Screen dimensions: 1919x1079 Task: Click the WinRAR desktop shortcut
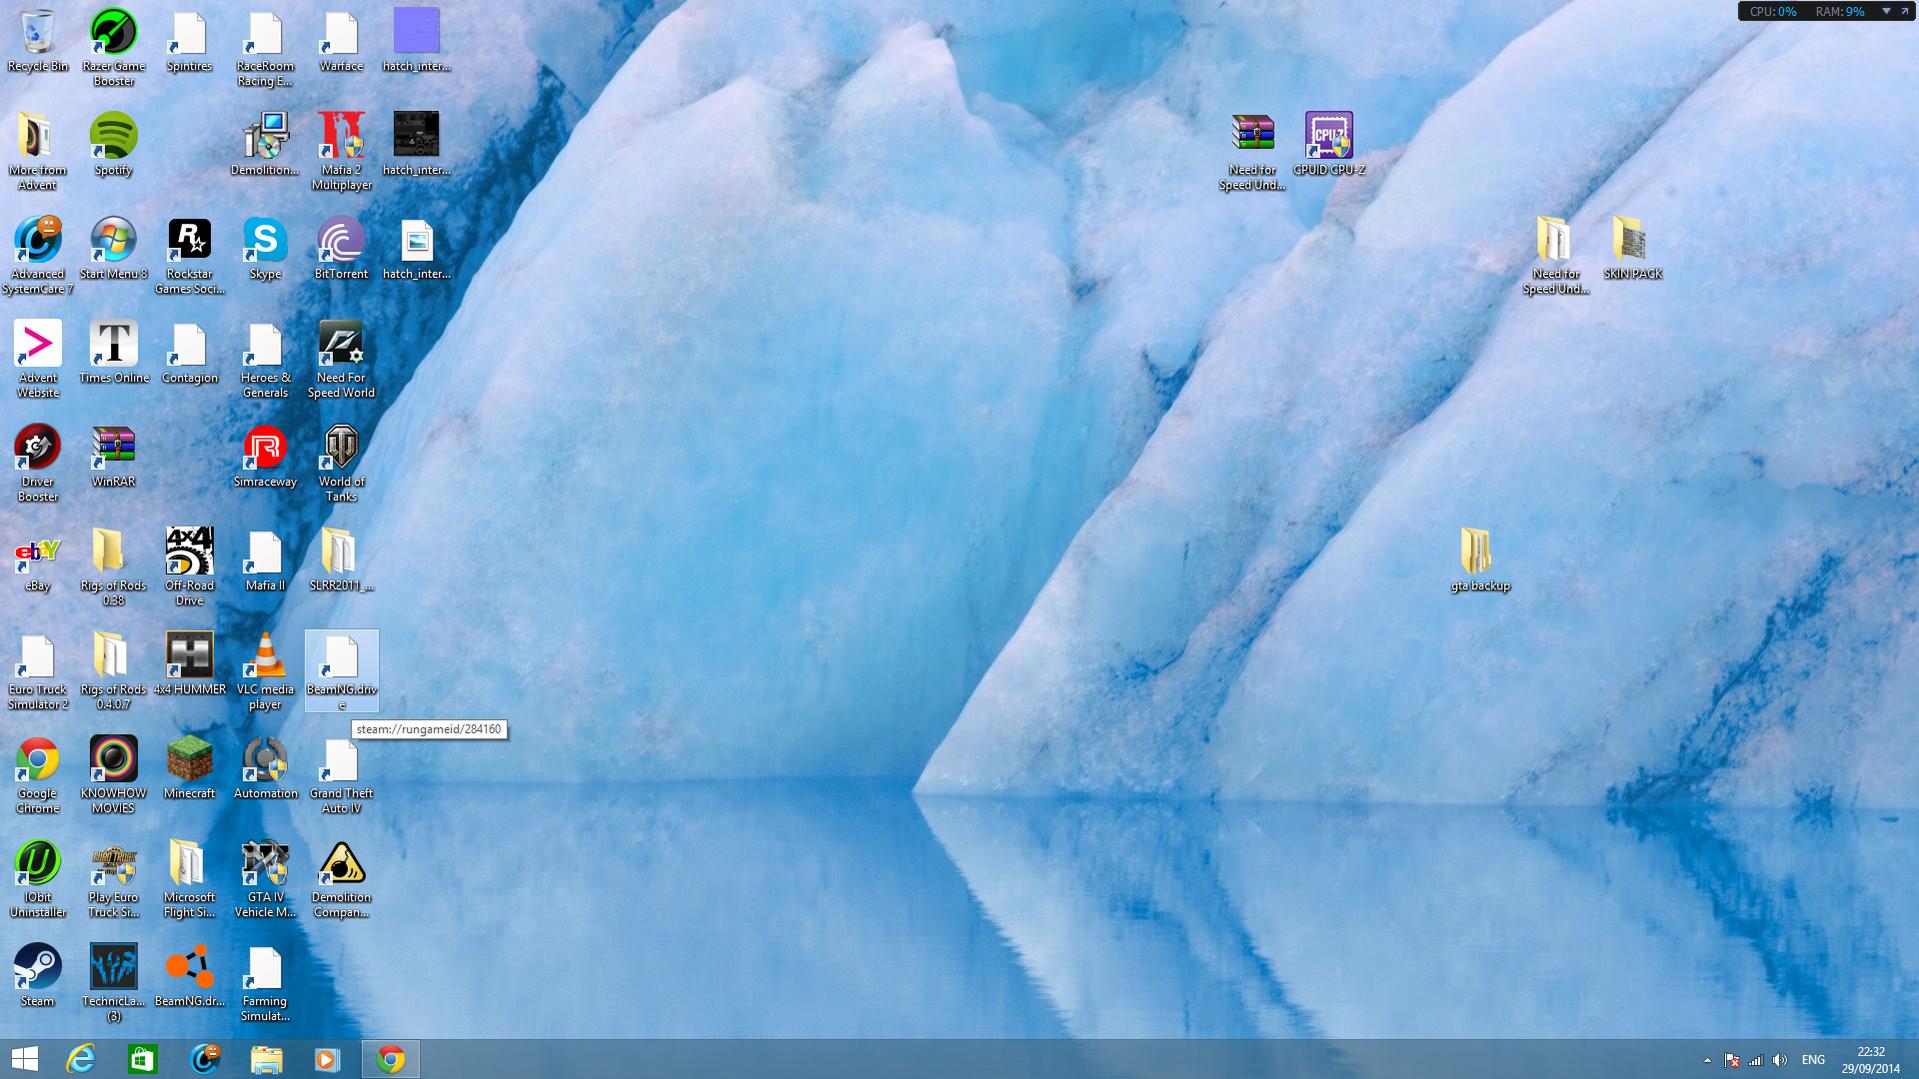tap(113, 457)
